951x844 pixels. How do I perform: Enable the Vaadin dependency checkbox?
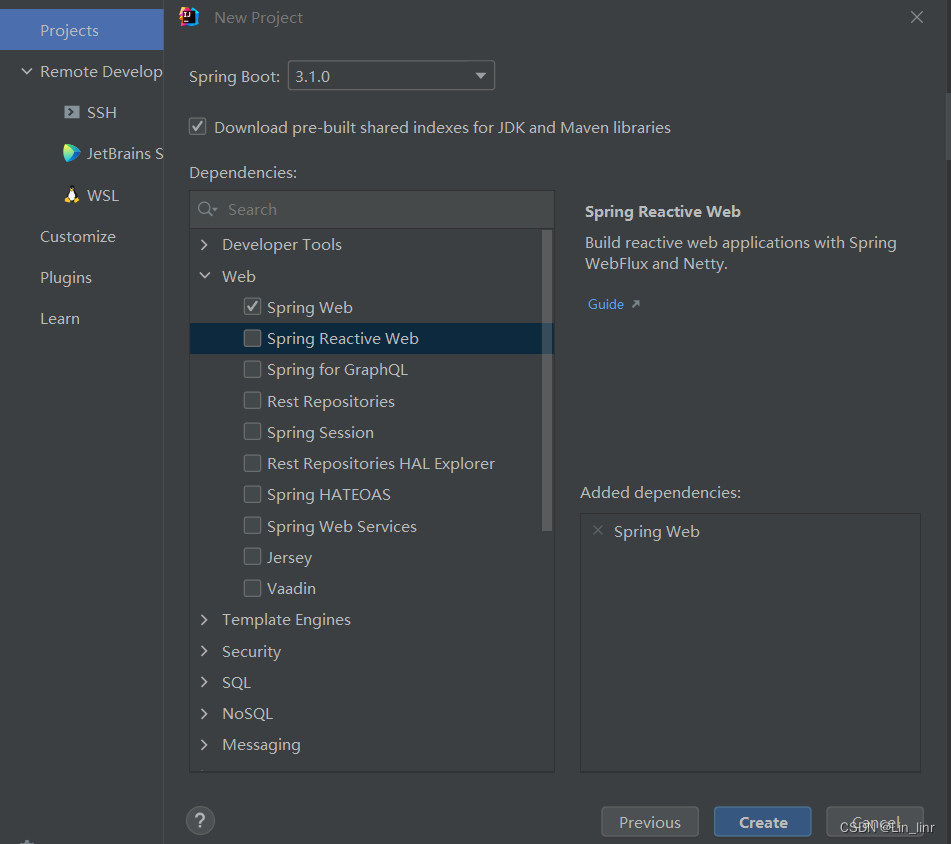(252, 588)
